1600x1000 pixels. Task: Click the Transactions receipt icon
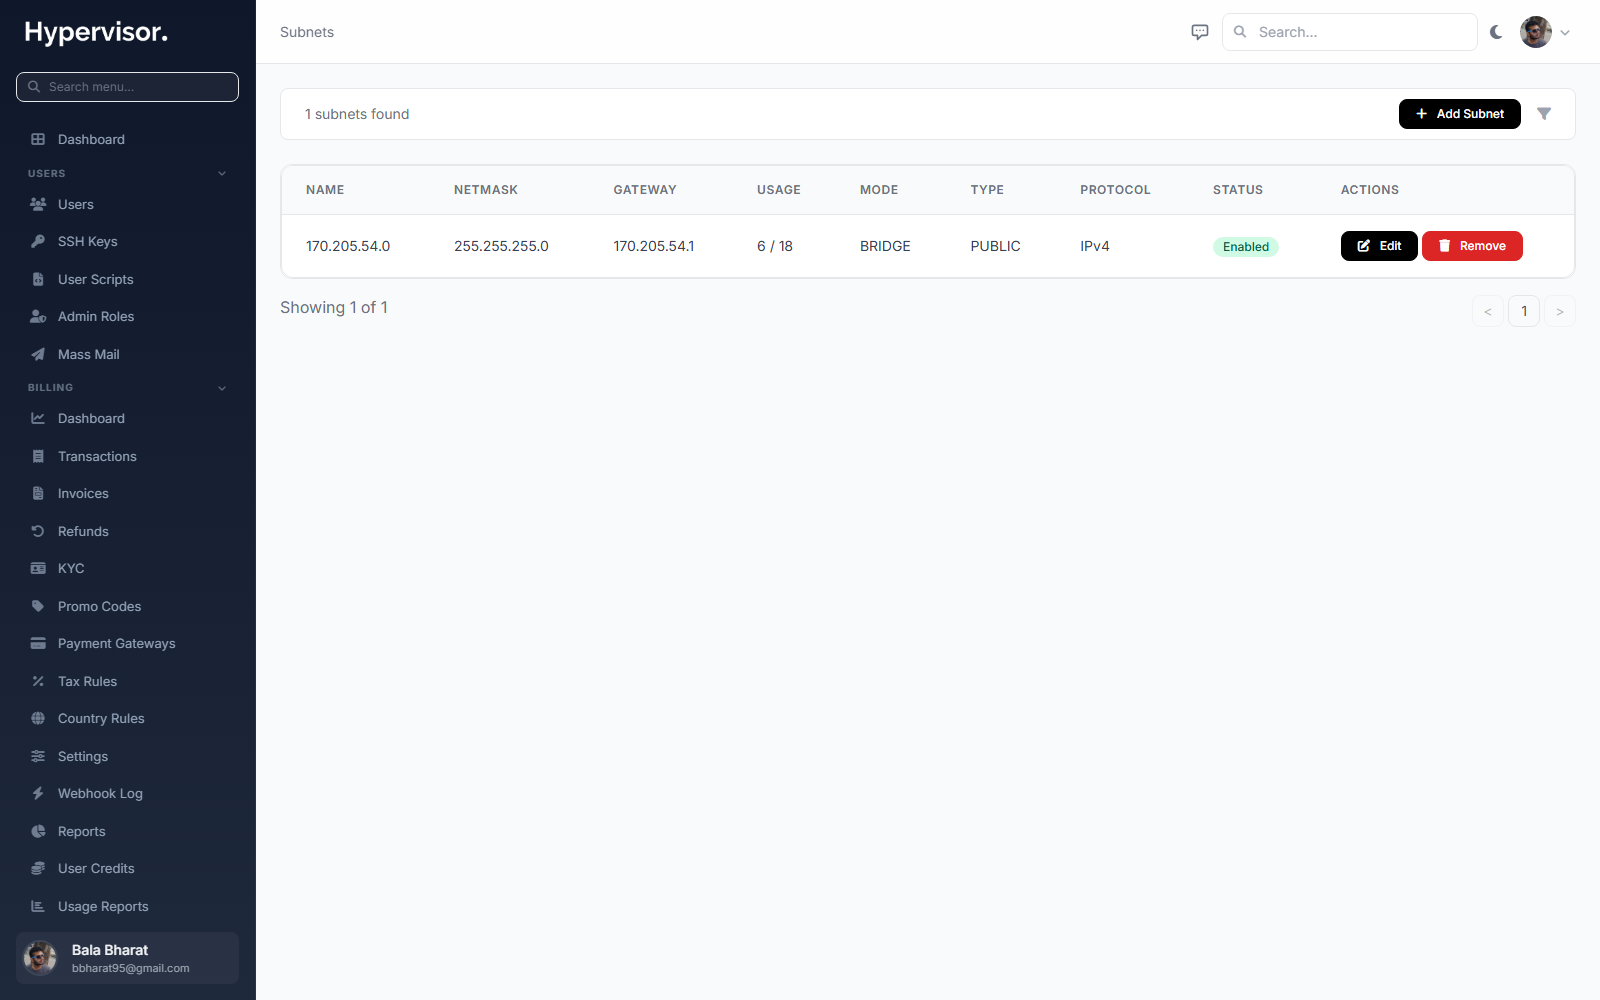(38, 456)
